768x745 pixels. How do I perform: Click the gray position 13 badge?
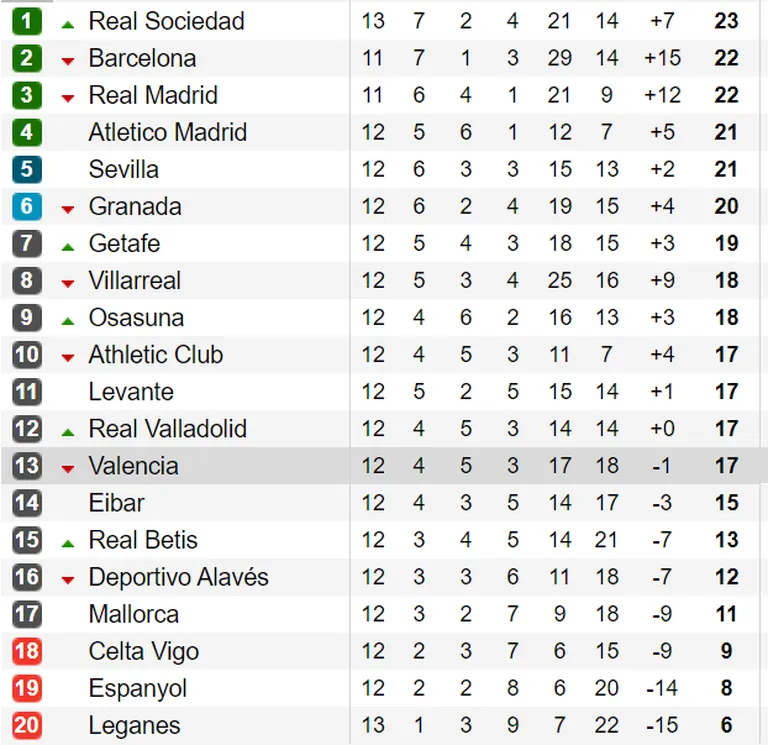coord(26,466)
